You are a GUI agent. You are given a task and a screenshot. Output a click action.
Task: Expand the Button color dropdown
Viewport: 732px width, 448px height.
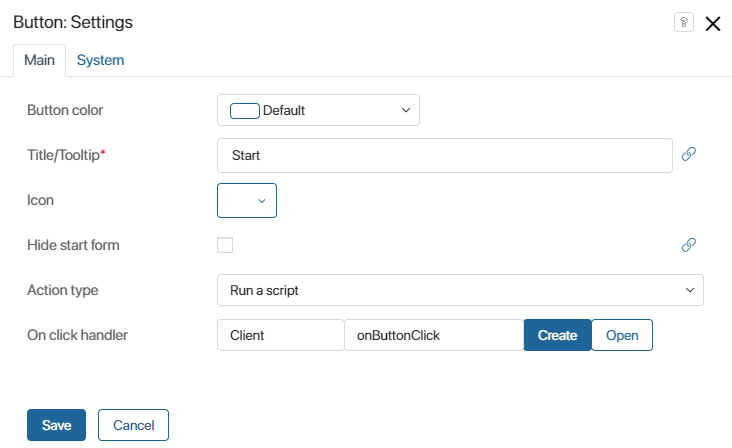(x=318, y=110)
